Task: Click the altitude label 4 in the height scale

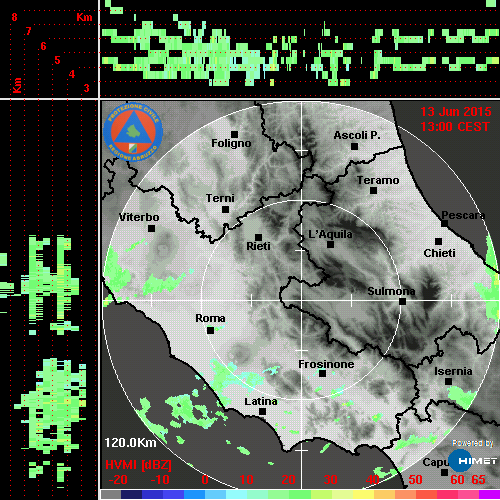Action: [x=72, y=74]
